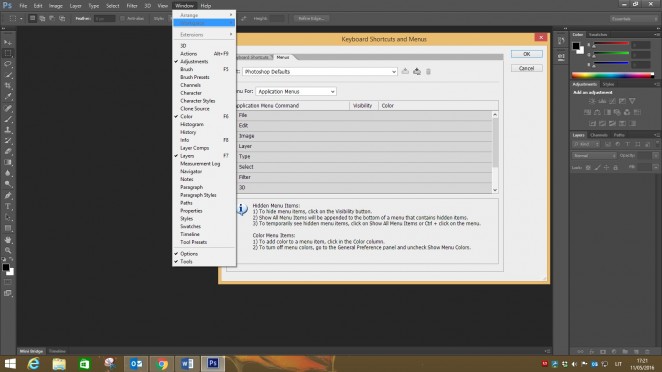The width and height of the screenshot is (662, 372).
Task: Add a Brightness/Contrast adjustment
Action: 592,101
